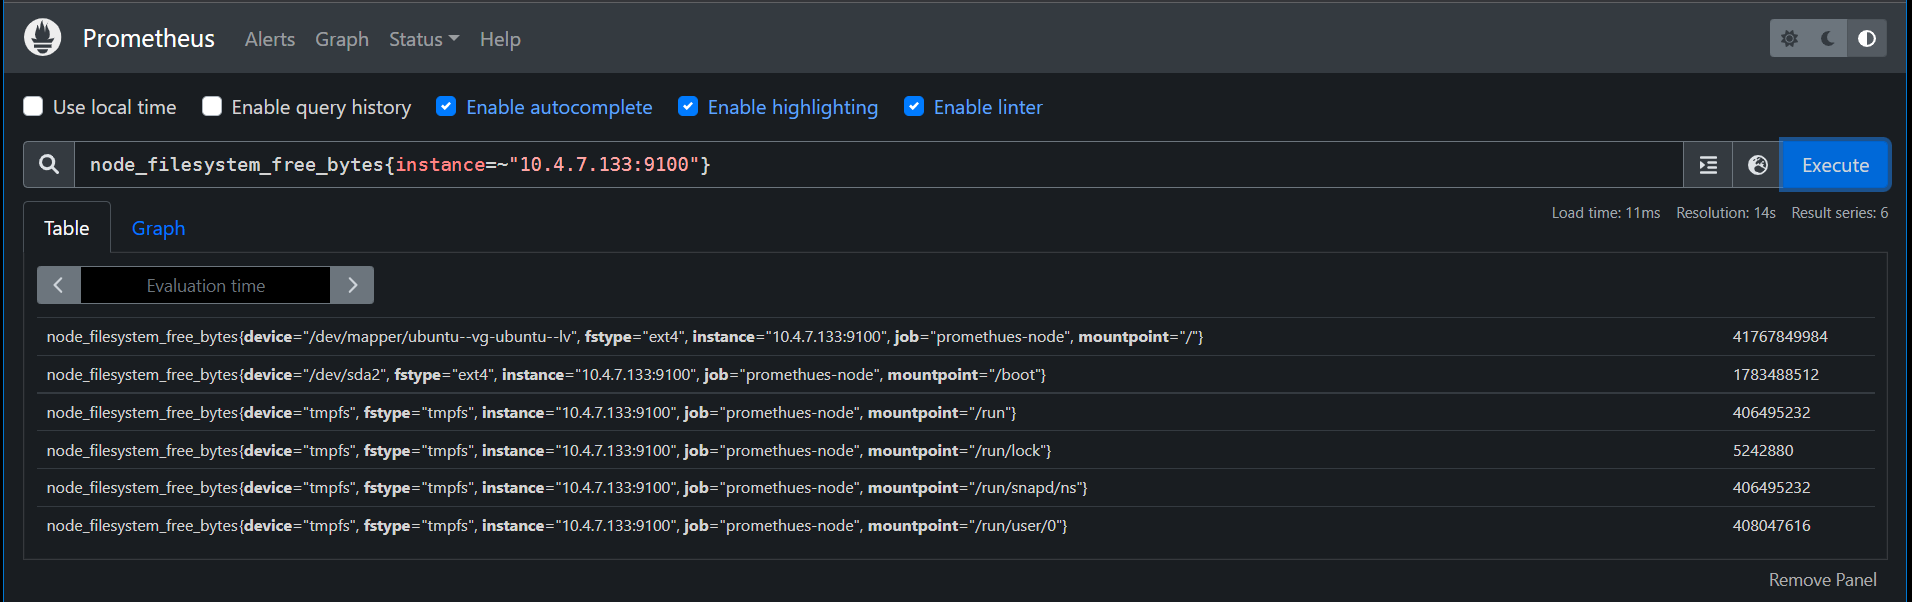Open the Alerts page from the navbar
This screenshot has width=1912, height=602.
[270, 39]
